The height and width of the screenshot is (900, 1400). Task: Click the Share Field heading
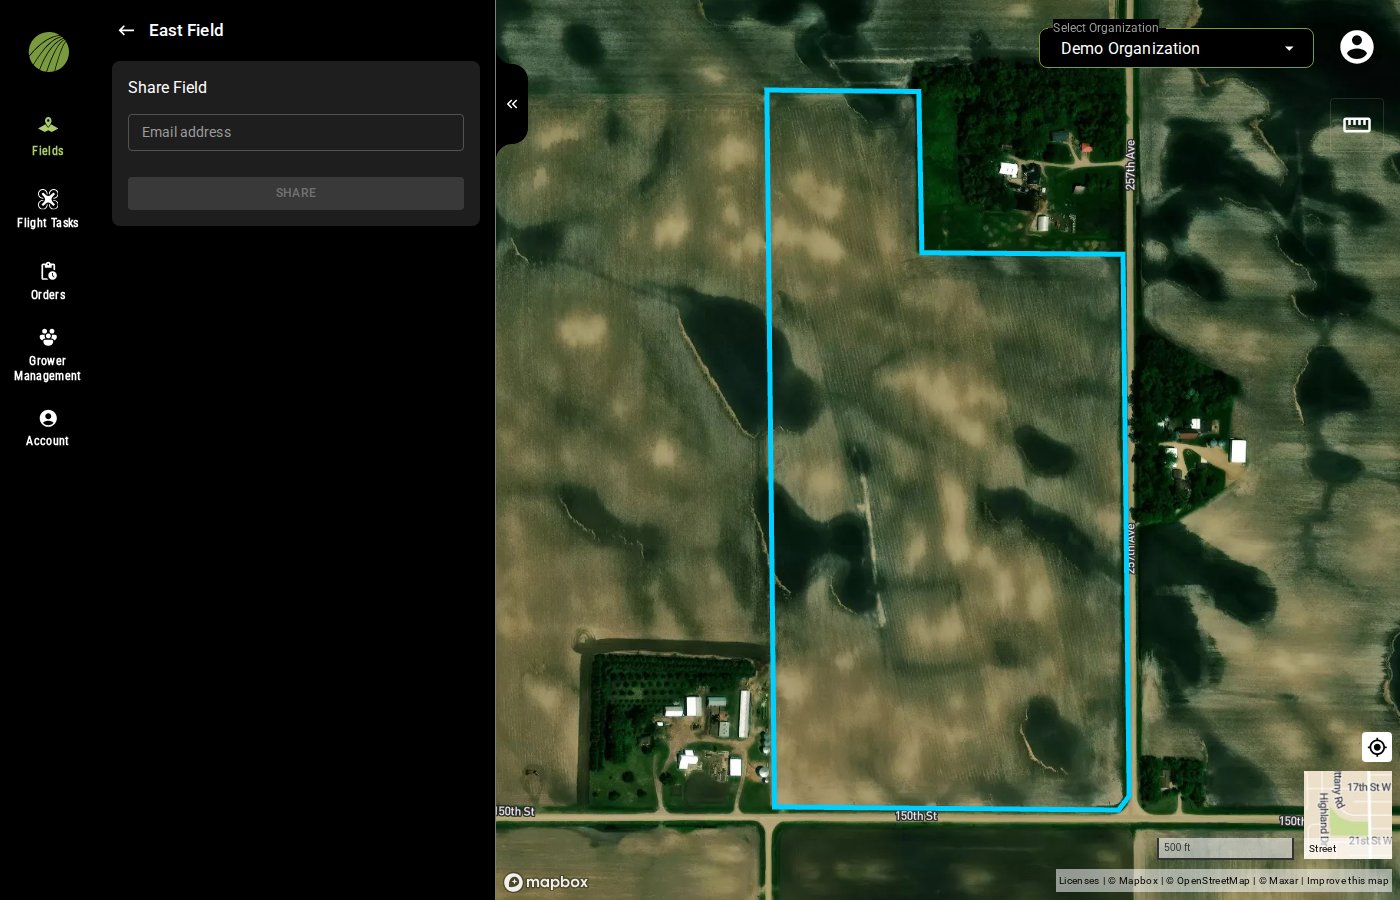point(167,88)
